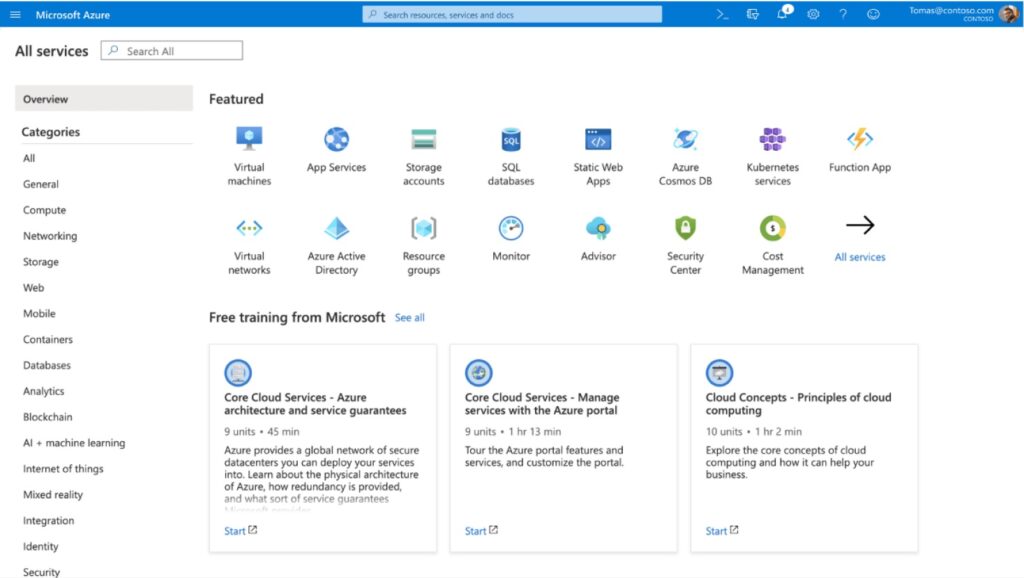The height and width of the screenshot is (578, 1024).
Task: Open Core Cloud Services architecture card title
Action: pyautogui.click(x=315, y=404)
